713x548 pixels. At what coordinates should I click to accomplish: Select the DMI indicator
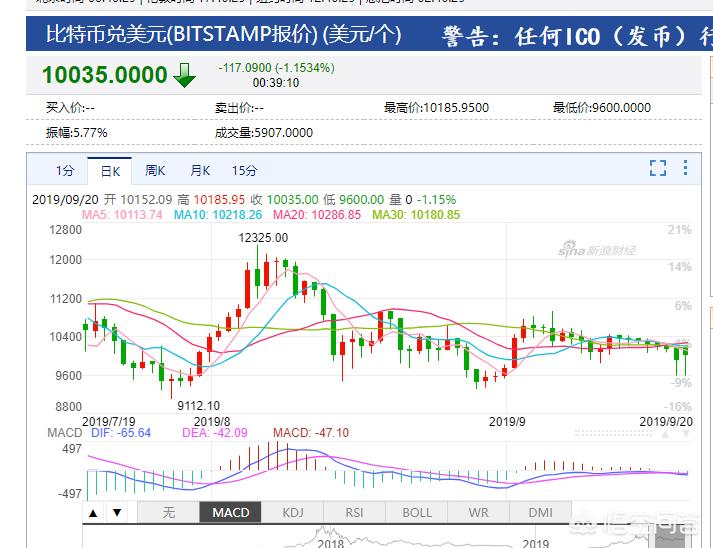pos(540,513)
